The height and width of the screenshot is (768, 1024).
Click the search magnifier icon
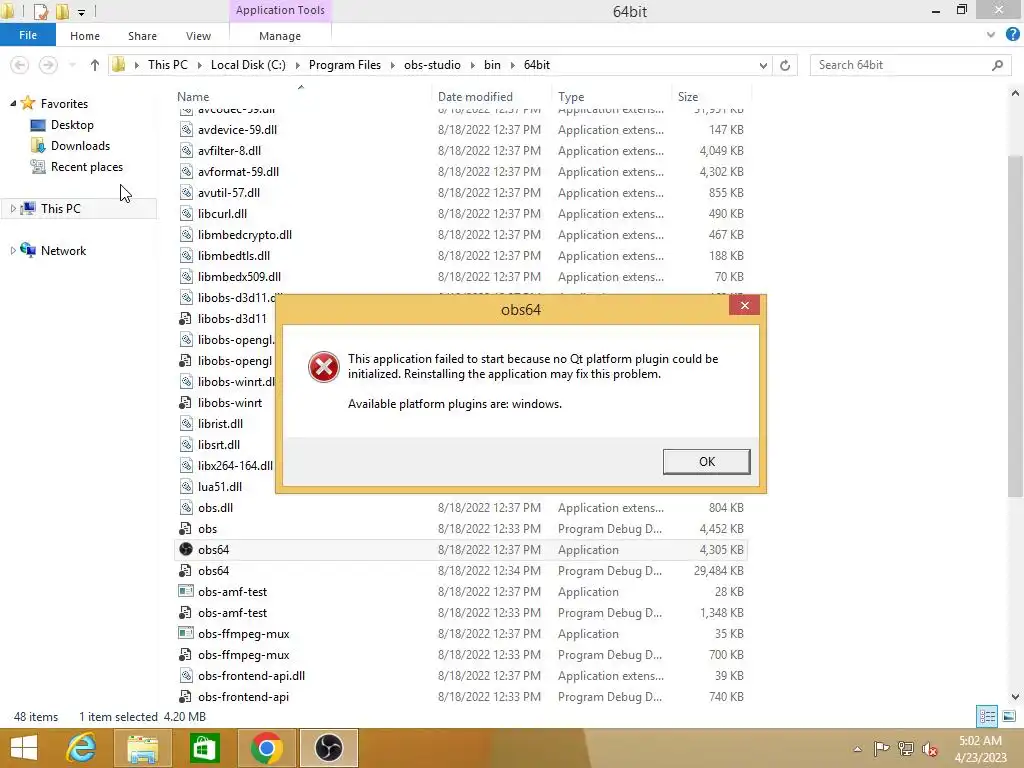997,65
